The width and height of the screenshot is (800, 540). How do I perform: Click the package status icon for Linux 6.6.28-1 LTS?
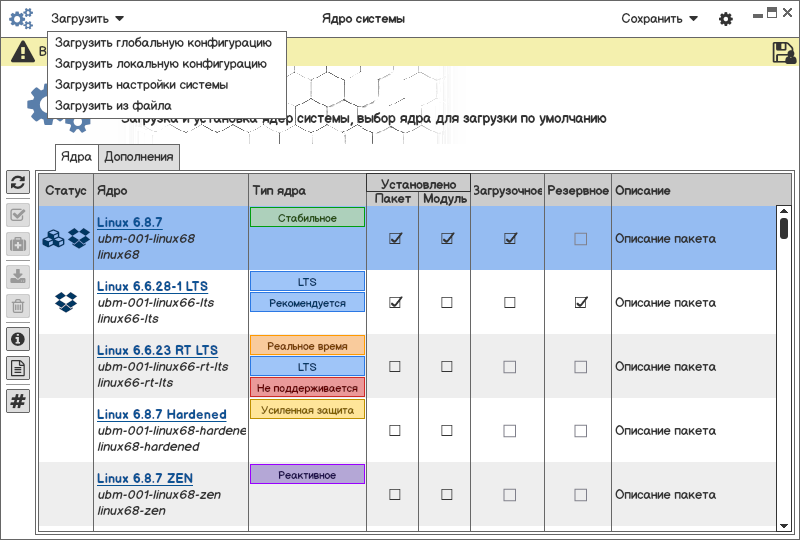pos(66,302)
